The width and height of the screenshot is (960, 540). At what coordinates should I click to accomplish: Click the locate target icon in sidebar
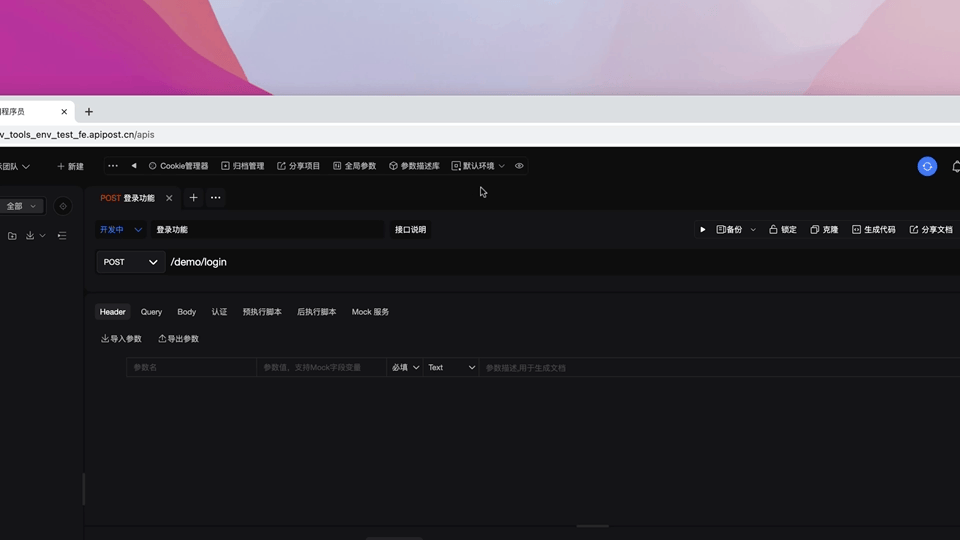(x=63, y=206)
